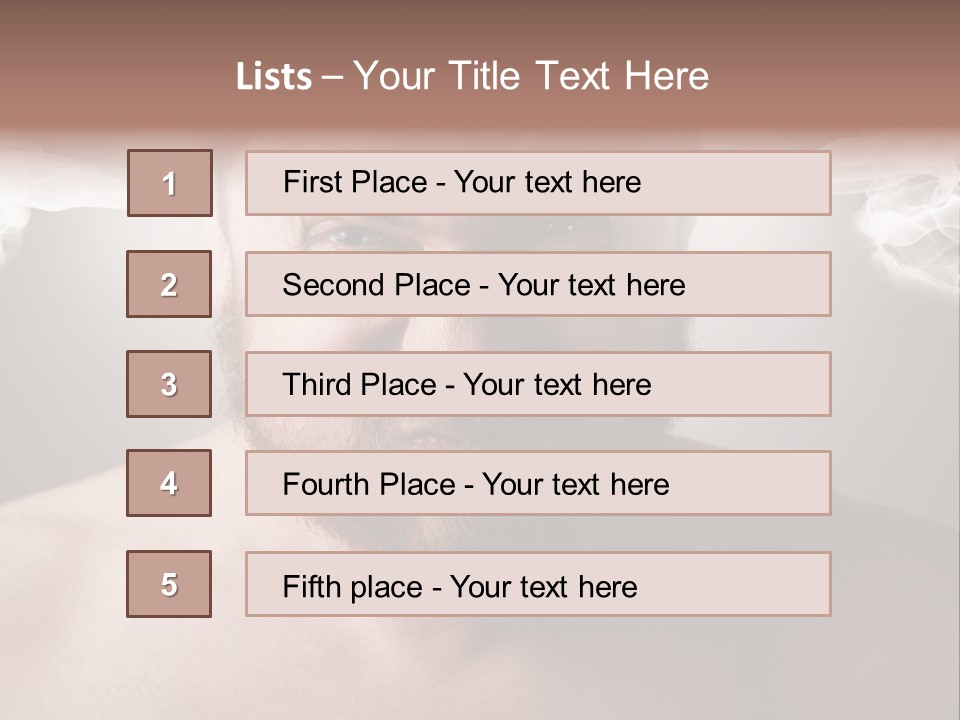This screenshot has width=960, height=720.
Task: Click 'Your Title Text Here' in the title
Action: (x=531, y=76)
